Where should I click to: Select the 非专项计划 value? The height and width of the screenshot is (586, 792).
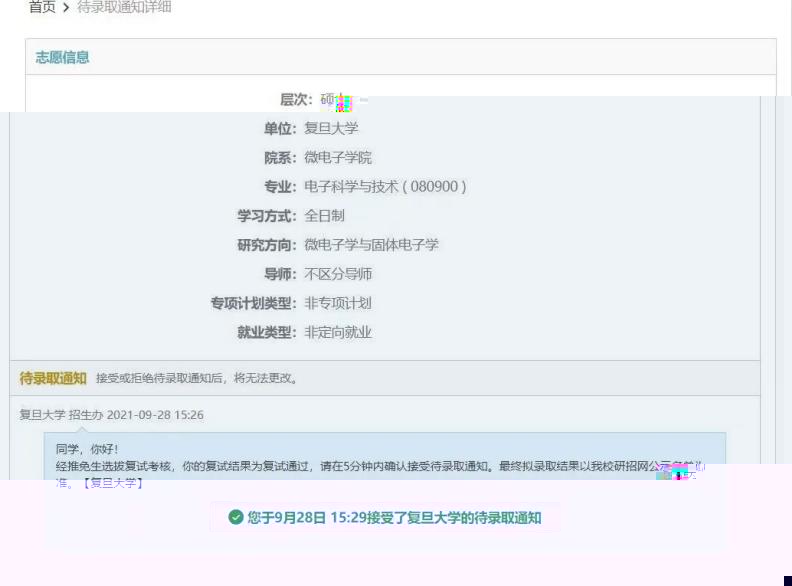tap(337, 303)
